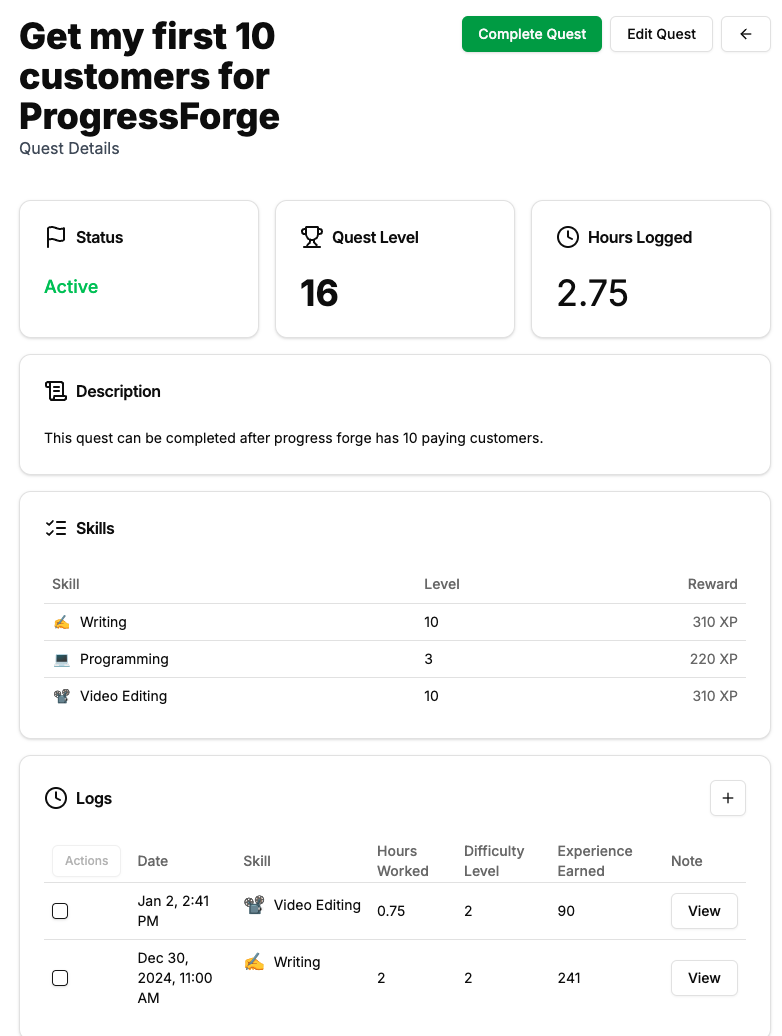
Task: Go back using the arrow button
Action: 746,34
